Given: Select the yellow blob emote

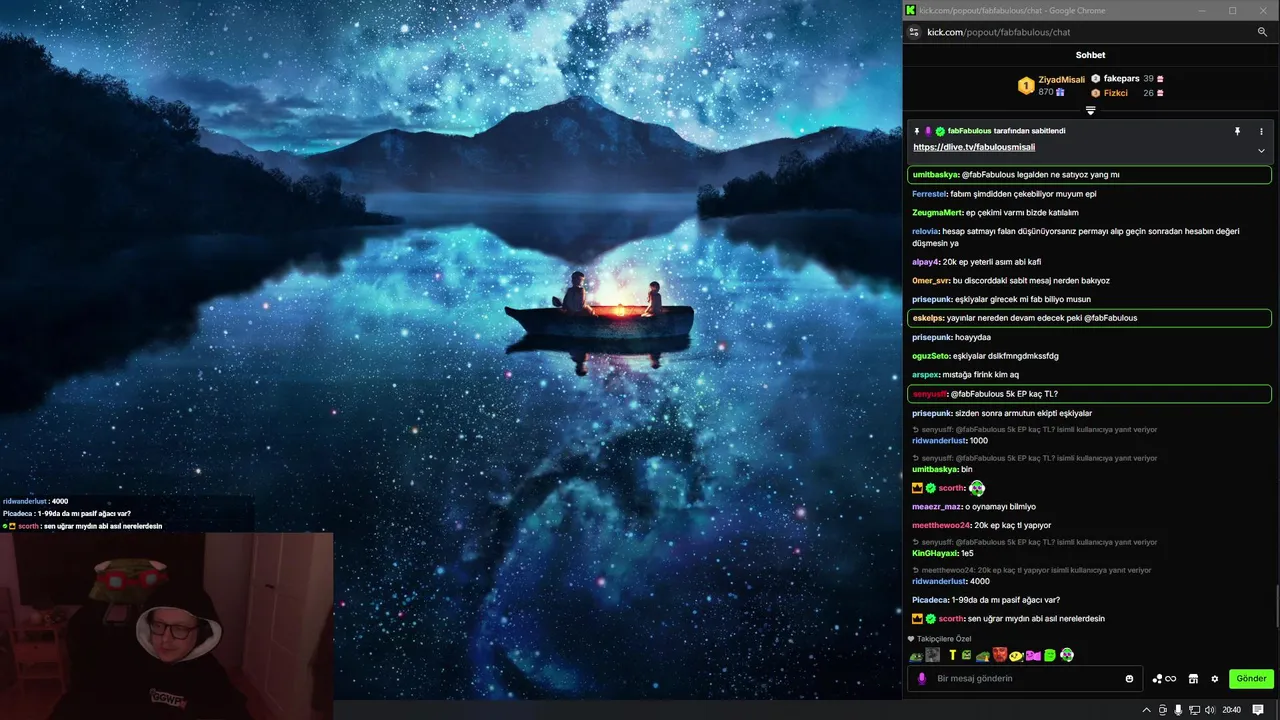Looking at the screenshot, I should coord(1016,656).
